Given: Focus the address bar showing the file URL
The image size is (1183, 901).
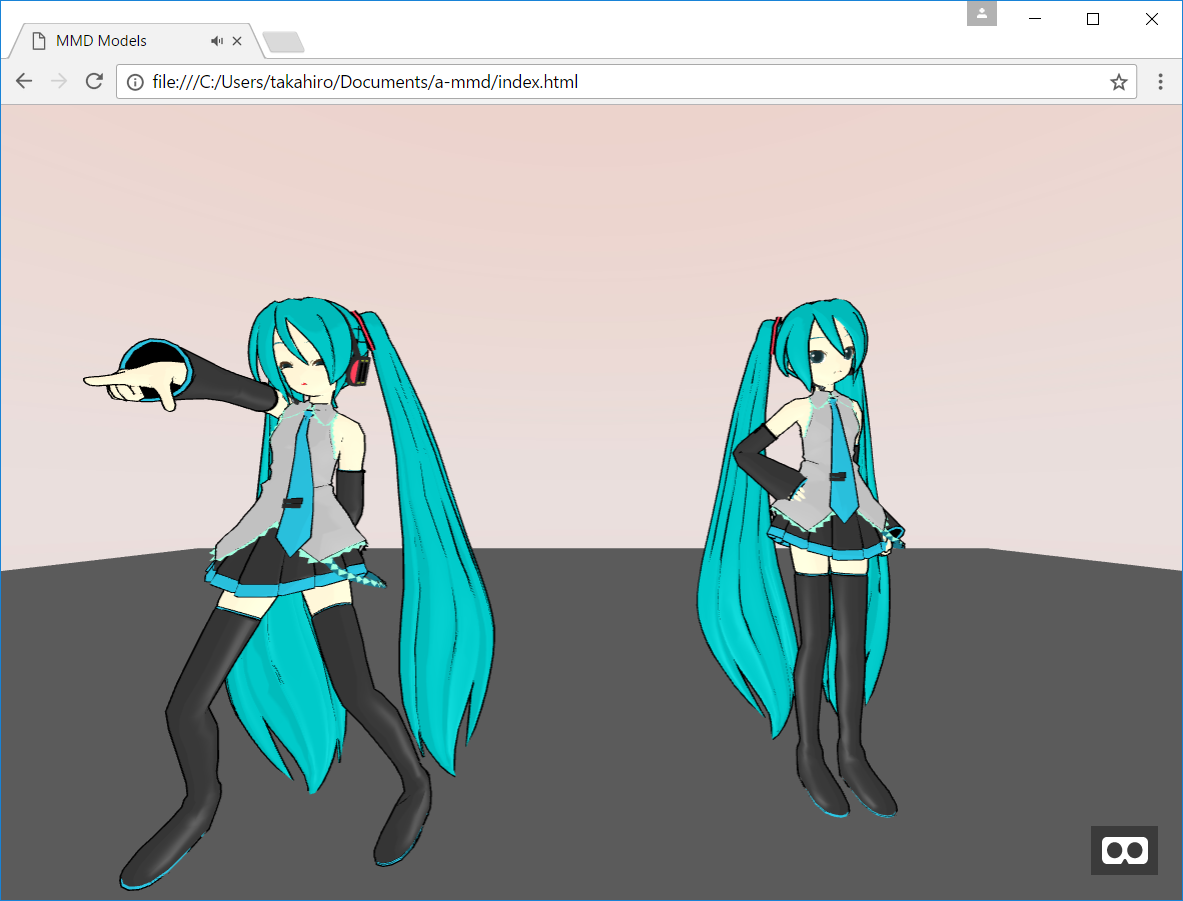Looking at the screenshot, I should [626, 81].
